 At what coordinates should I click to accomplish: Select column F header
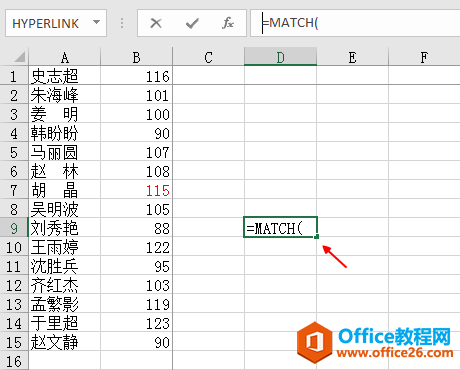(424, 57)
